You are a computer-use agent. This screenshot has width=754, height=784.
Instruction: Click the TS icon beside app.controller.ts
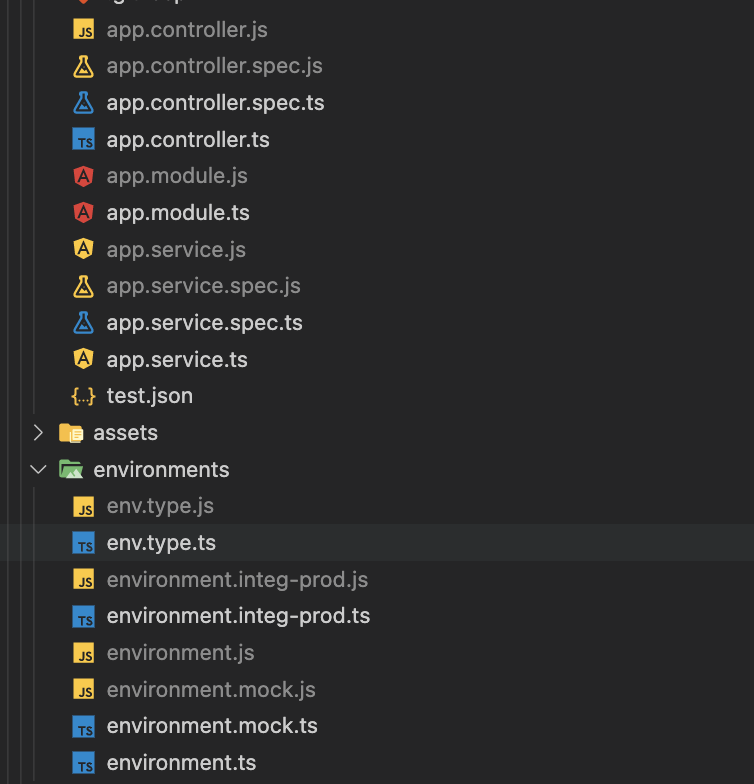pyautogui.click(x=84, y=140)
